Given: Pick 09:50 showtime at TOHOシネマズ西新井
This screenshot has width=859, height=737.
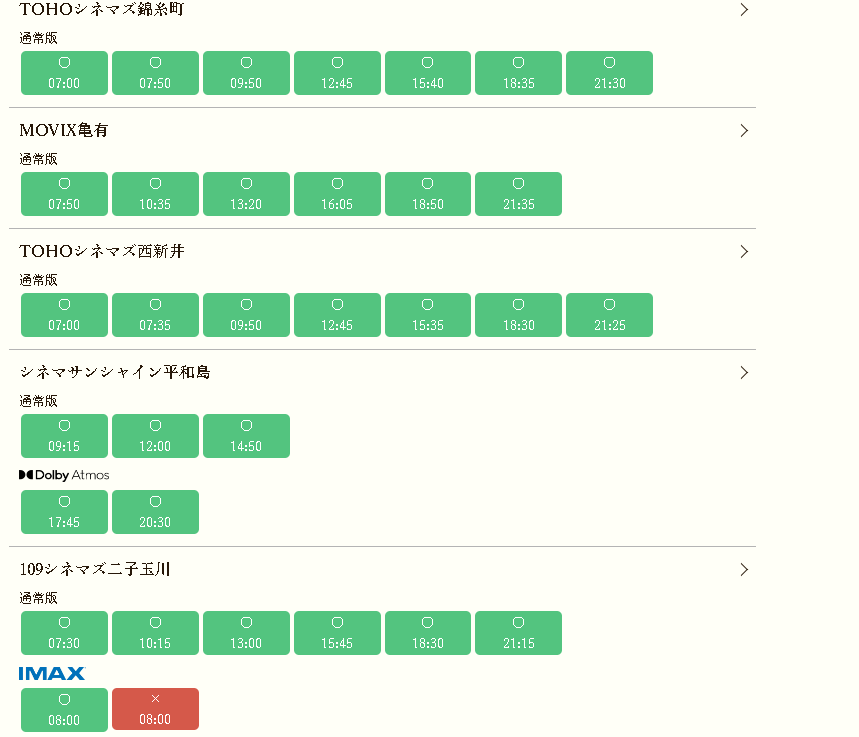Looking at the screenshot, I should click(x=246, y=315).
